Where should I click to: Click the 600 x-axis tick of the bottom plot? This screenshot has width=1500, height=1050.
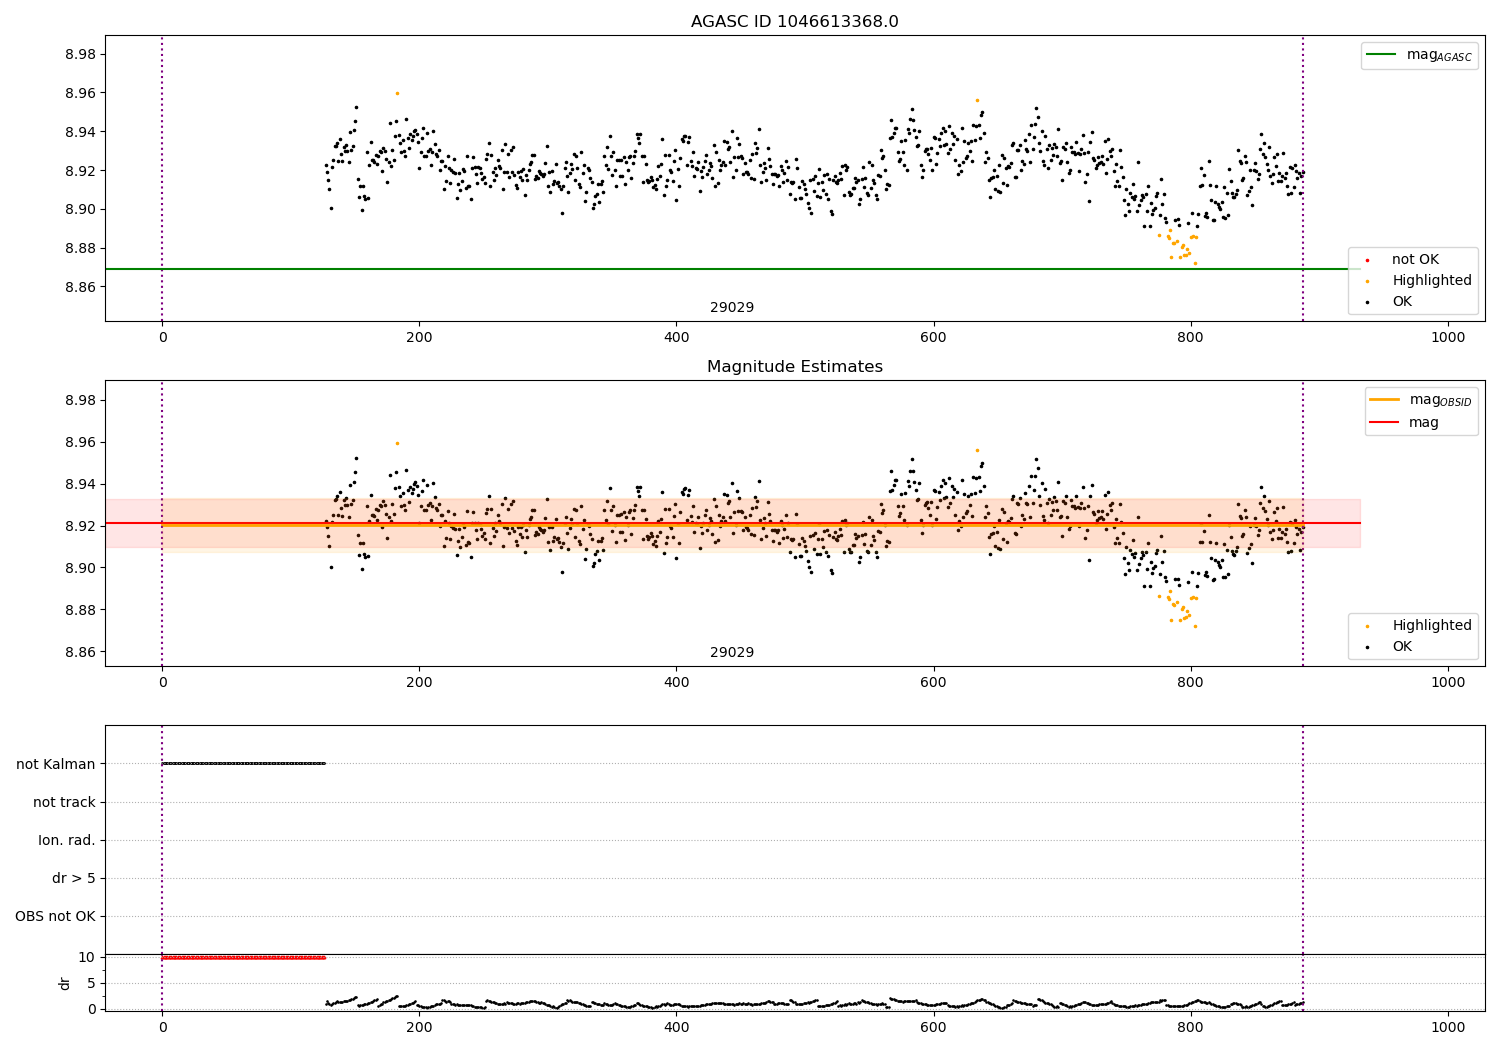pos(933,1028)
